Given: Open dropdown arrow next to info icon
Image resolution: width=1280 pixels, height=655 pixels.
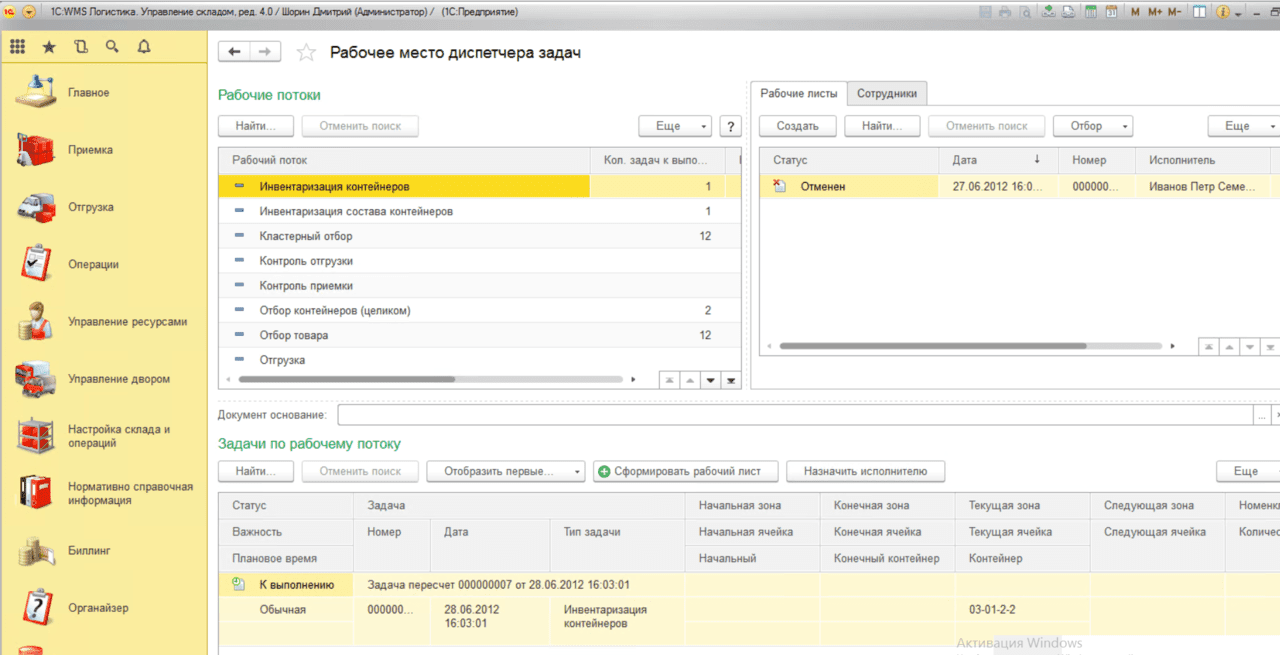Looking at the screenshot, I should 1239,13.
